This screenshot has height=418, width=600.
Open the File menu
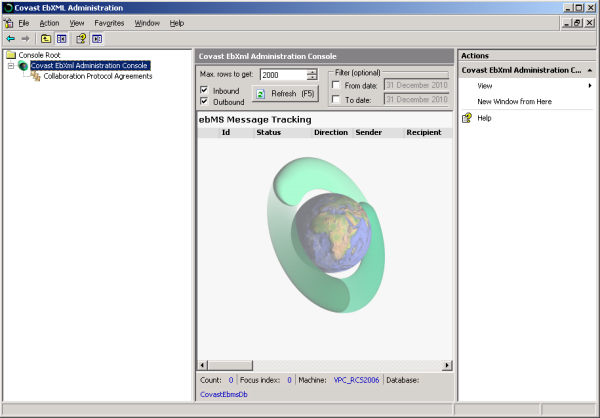point(24,23)
